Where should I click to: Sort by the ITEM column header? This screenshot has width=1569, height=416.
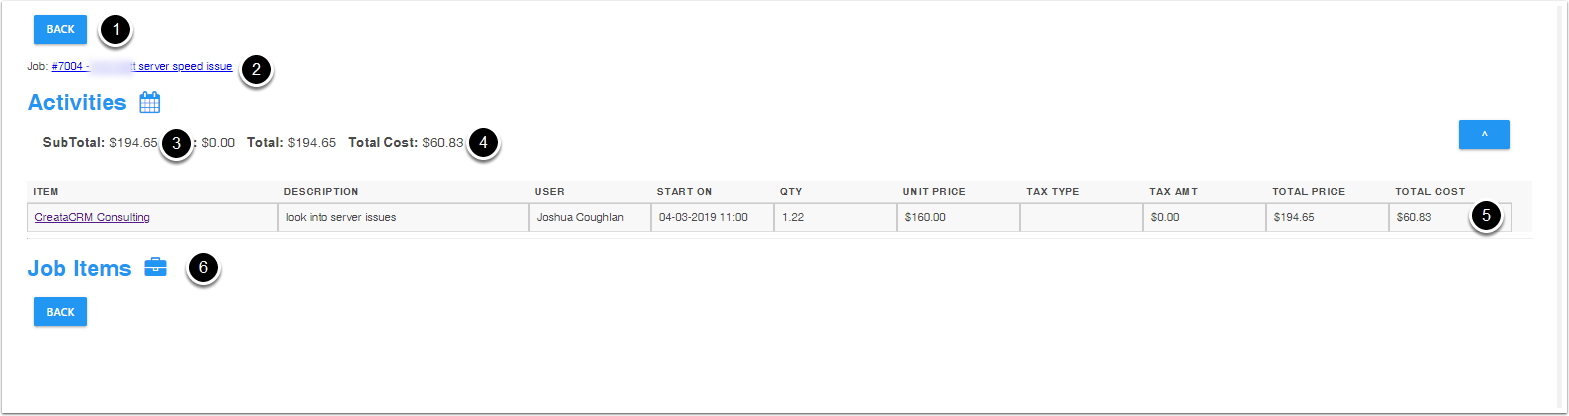[46, 191]
